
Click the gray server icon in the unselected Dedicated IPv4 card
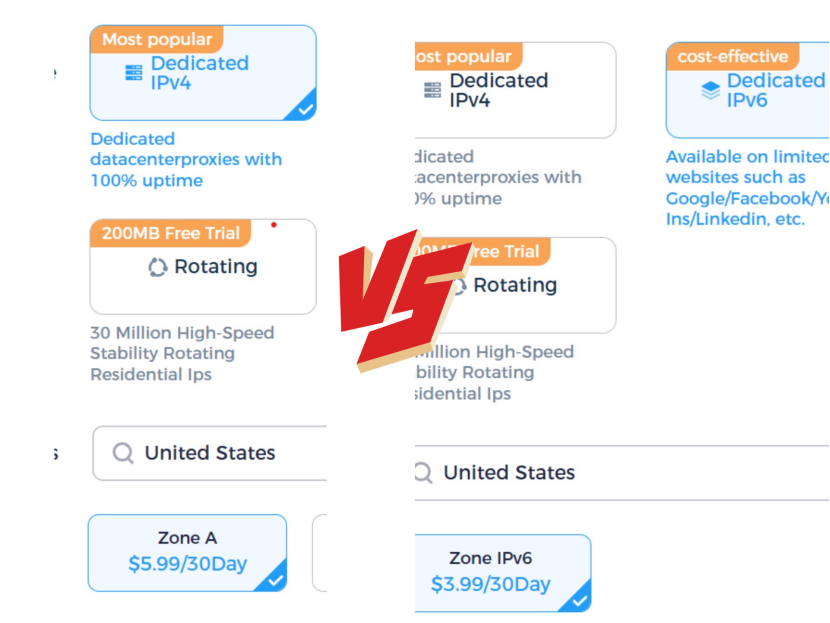(433, 90)
